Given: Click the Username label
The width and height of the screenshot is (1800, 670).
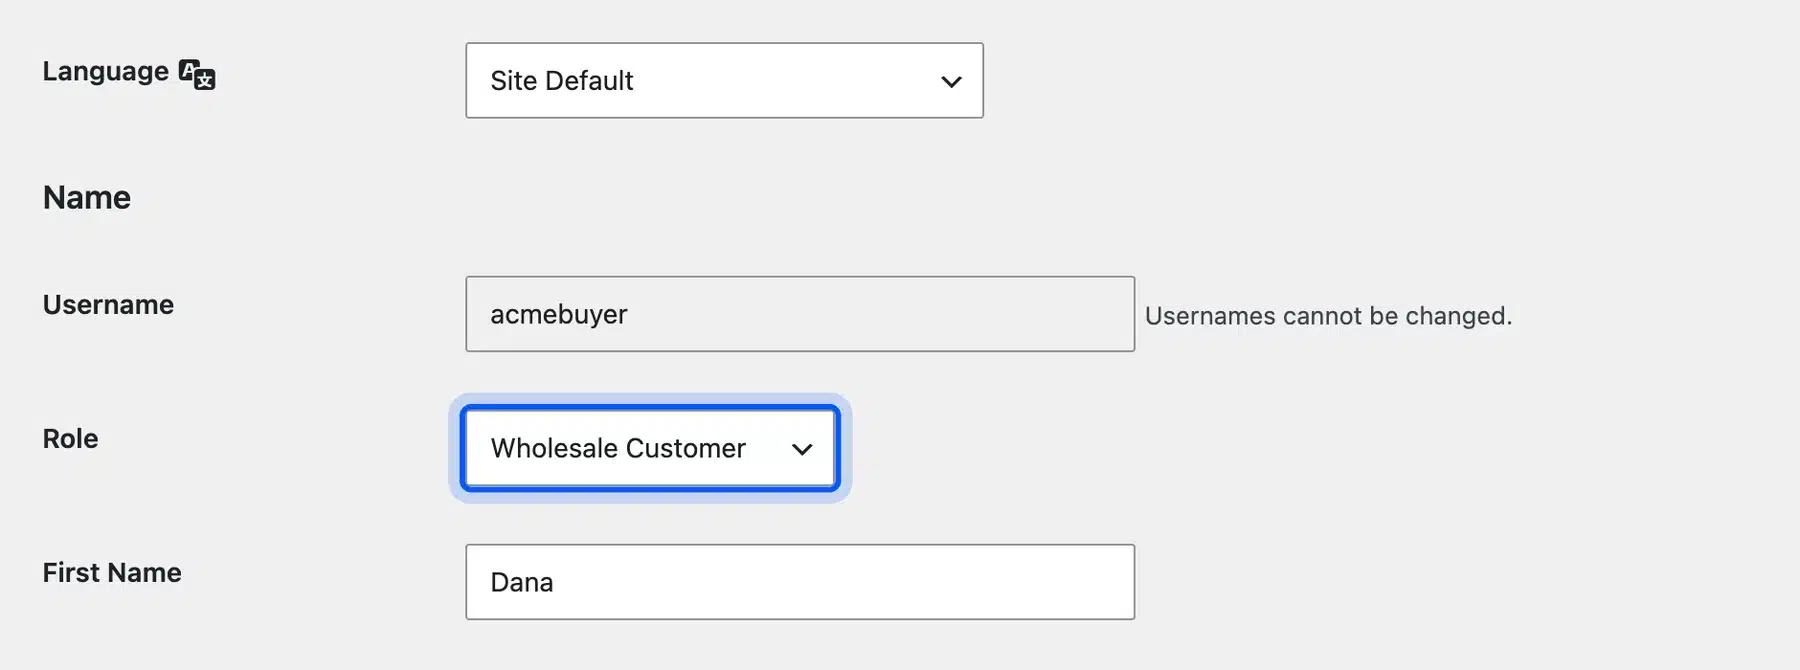Looking at the screenshot, I should [108, 305].
